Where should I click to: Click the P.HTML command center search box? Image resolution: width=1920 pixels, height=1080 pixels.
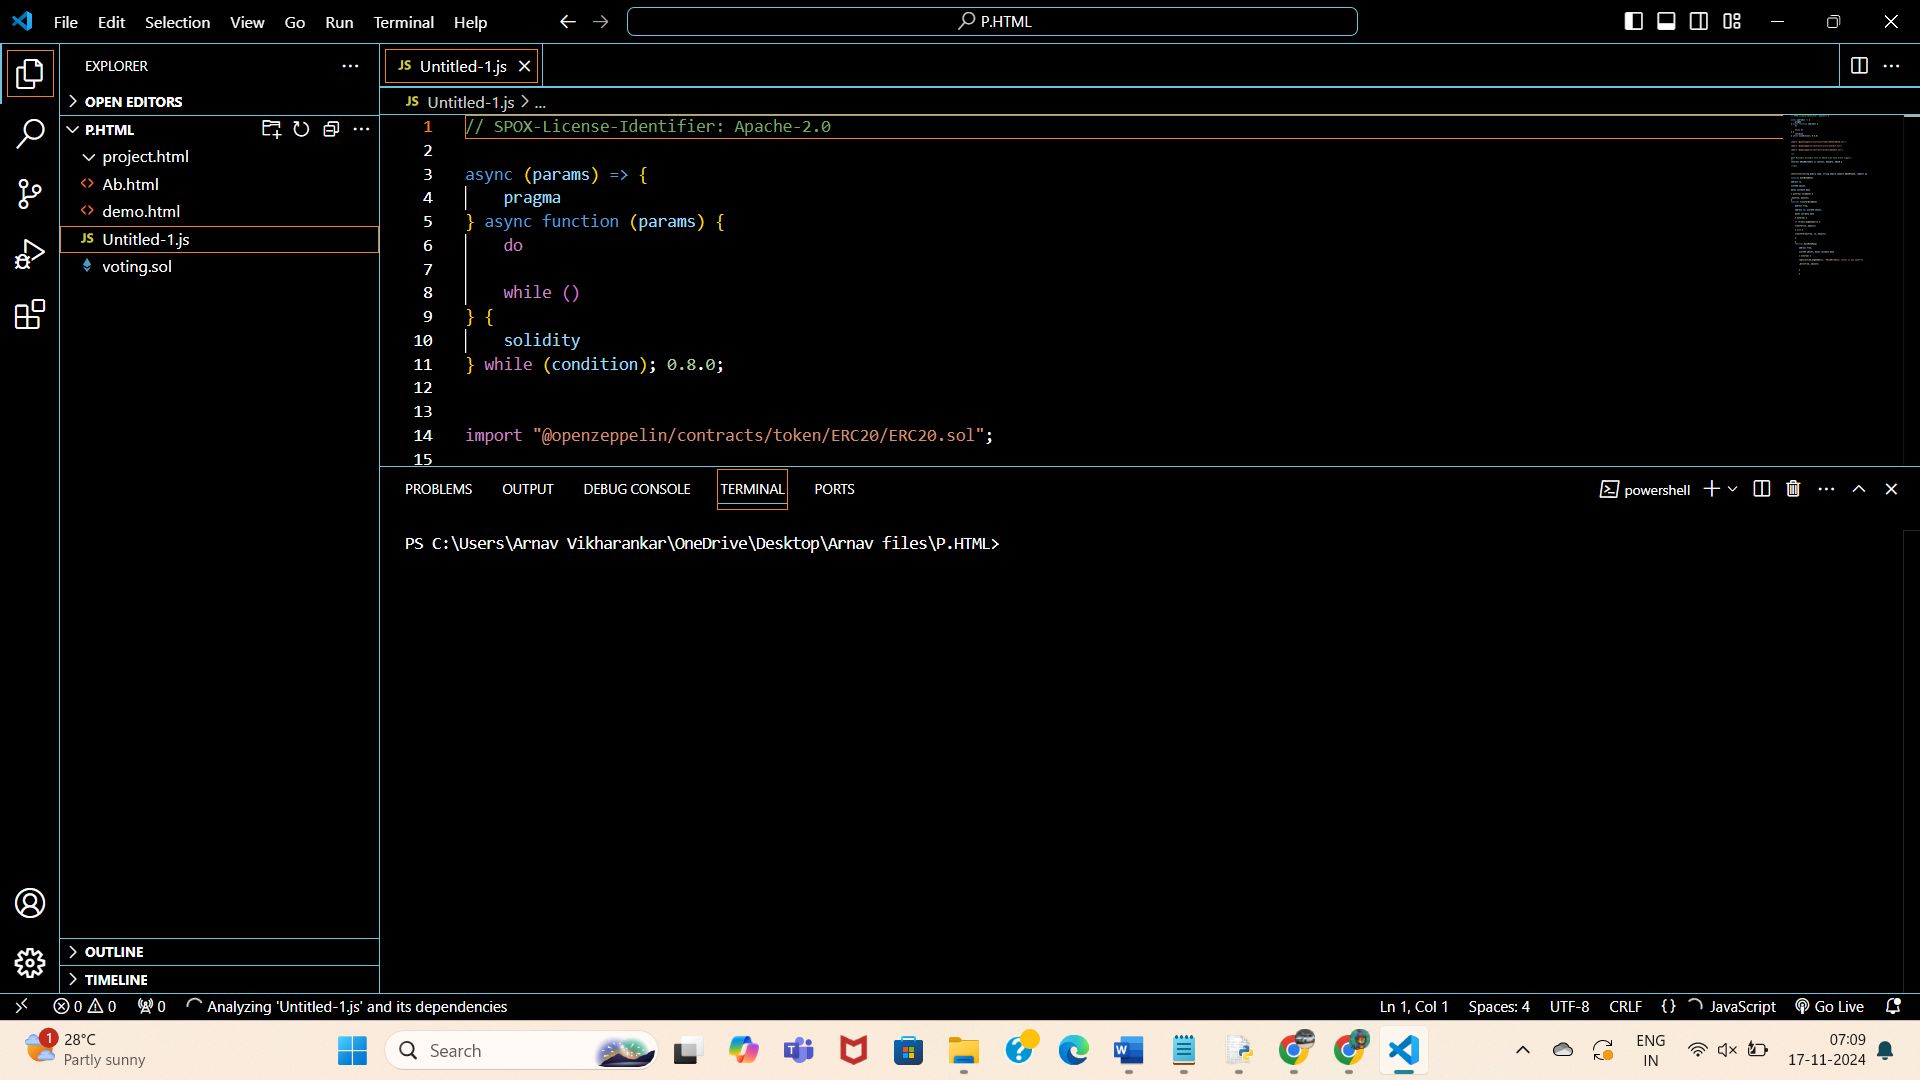pos(992,21)
